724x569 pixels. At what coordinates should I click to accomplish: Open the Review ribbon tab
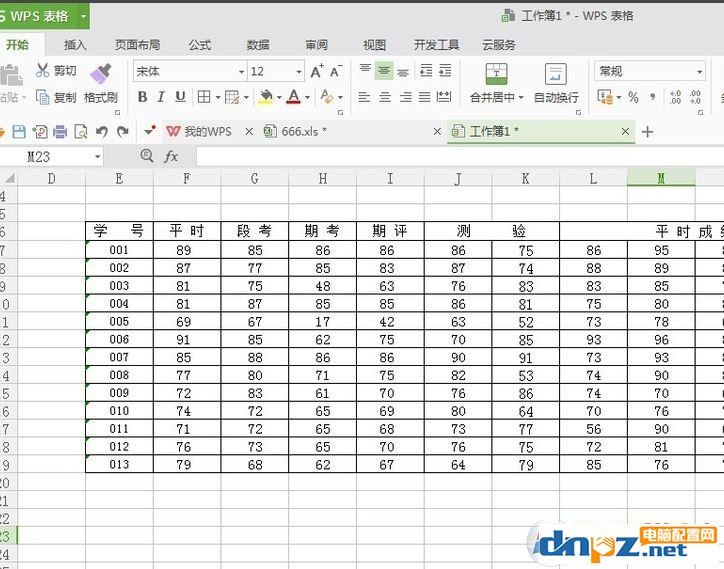coord(316,45)
